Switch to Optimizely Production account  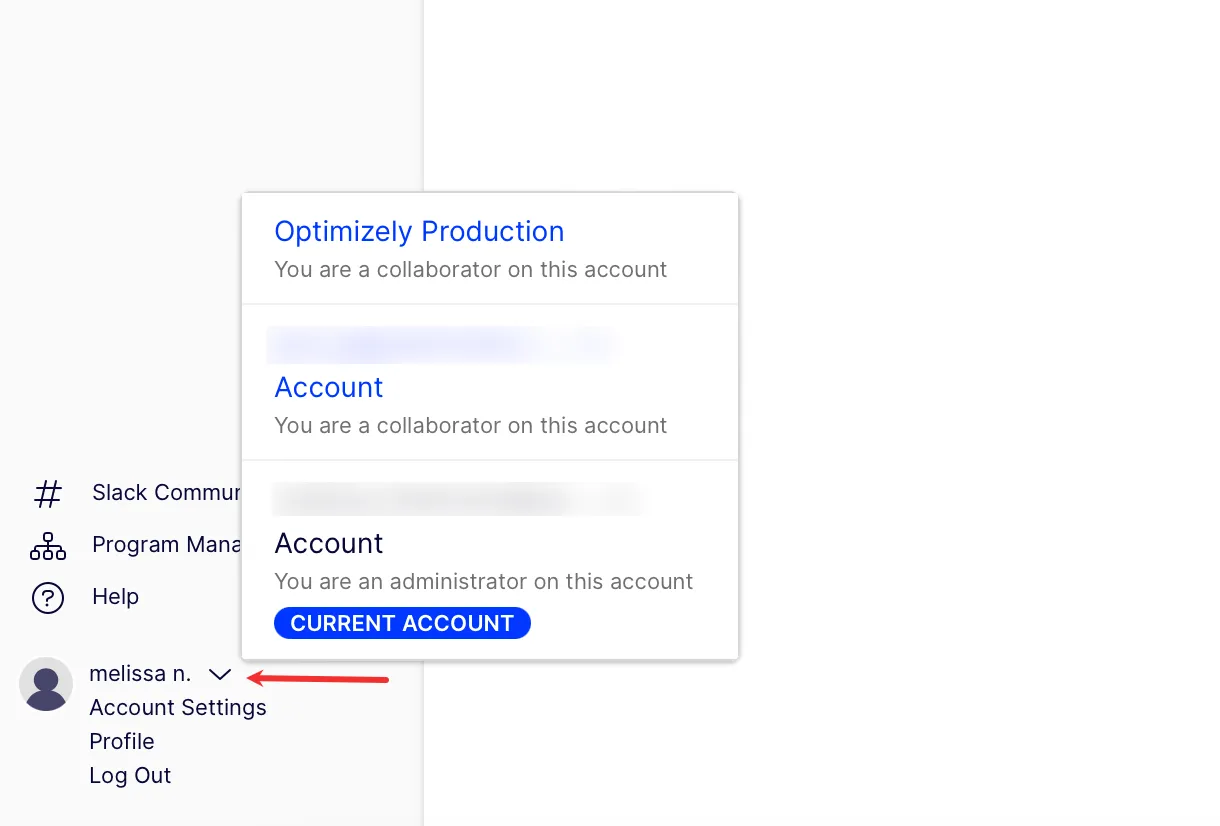[x=419, y=231]
